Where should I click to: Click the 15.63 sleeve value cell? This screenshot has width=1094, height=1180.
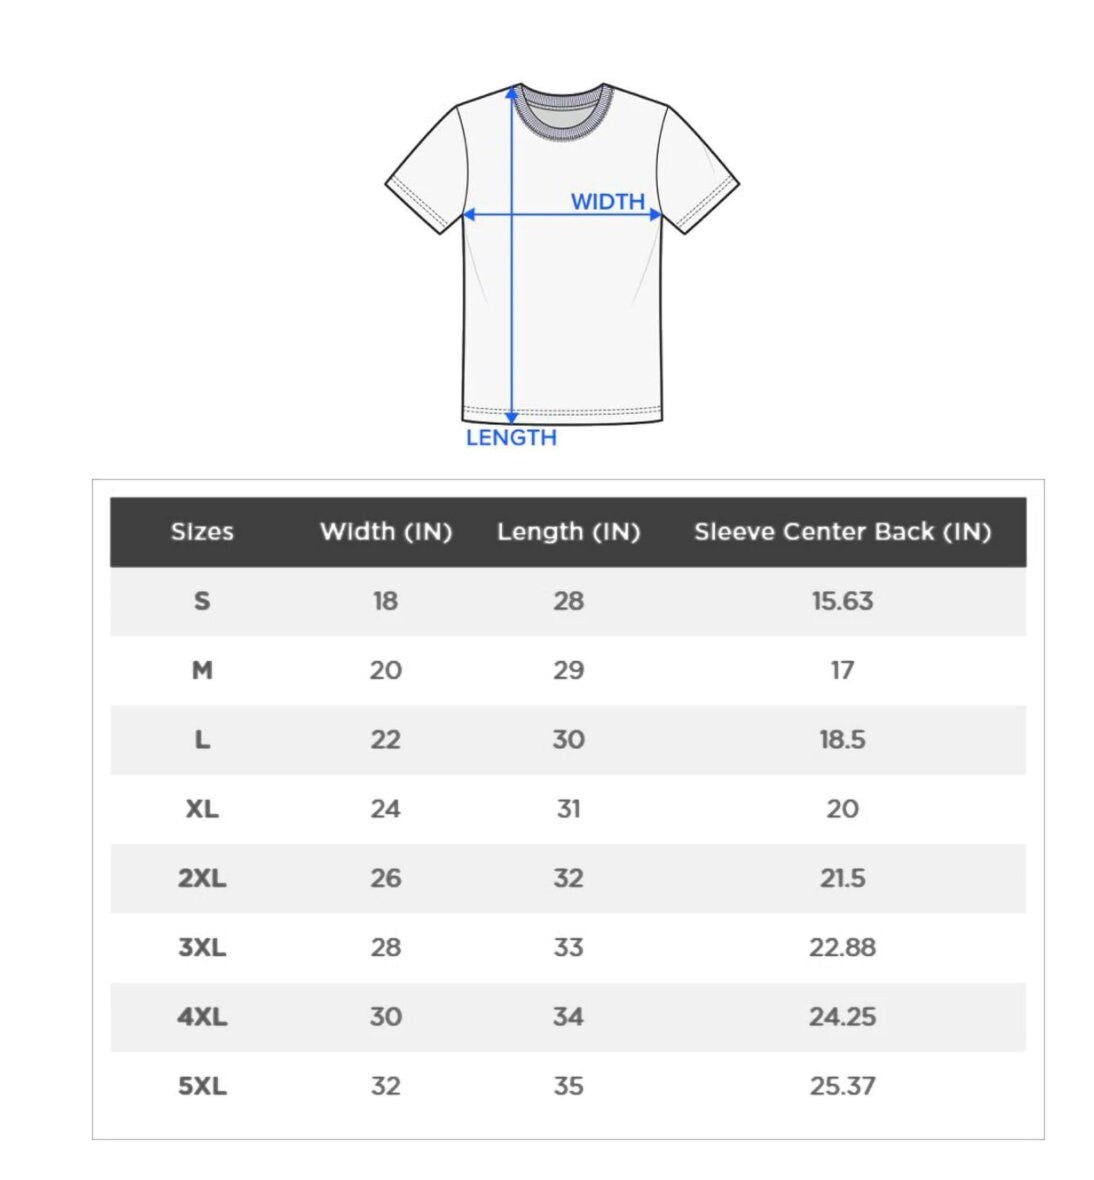point(842,601)
